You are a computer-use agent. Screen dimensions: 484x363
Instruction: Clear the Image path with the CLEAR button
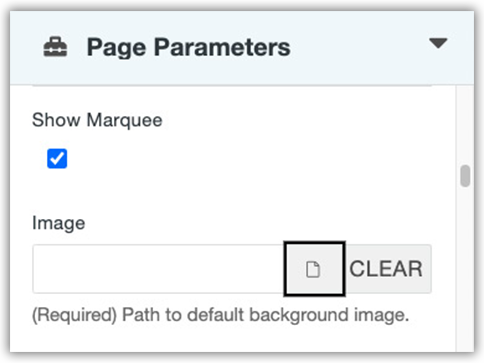click(x=388, y=269)
